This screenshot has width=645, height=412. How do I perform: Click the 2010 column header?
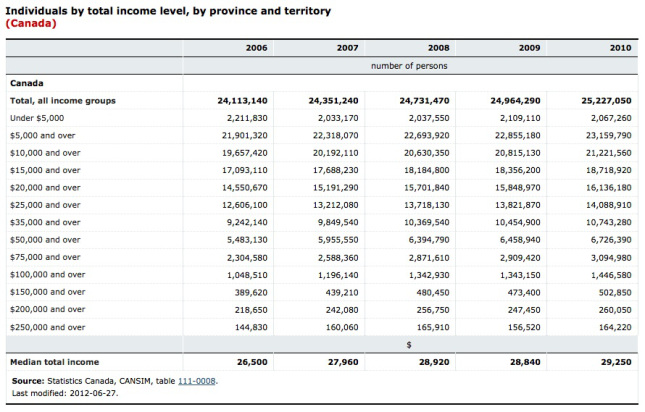(620, 48)
